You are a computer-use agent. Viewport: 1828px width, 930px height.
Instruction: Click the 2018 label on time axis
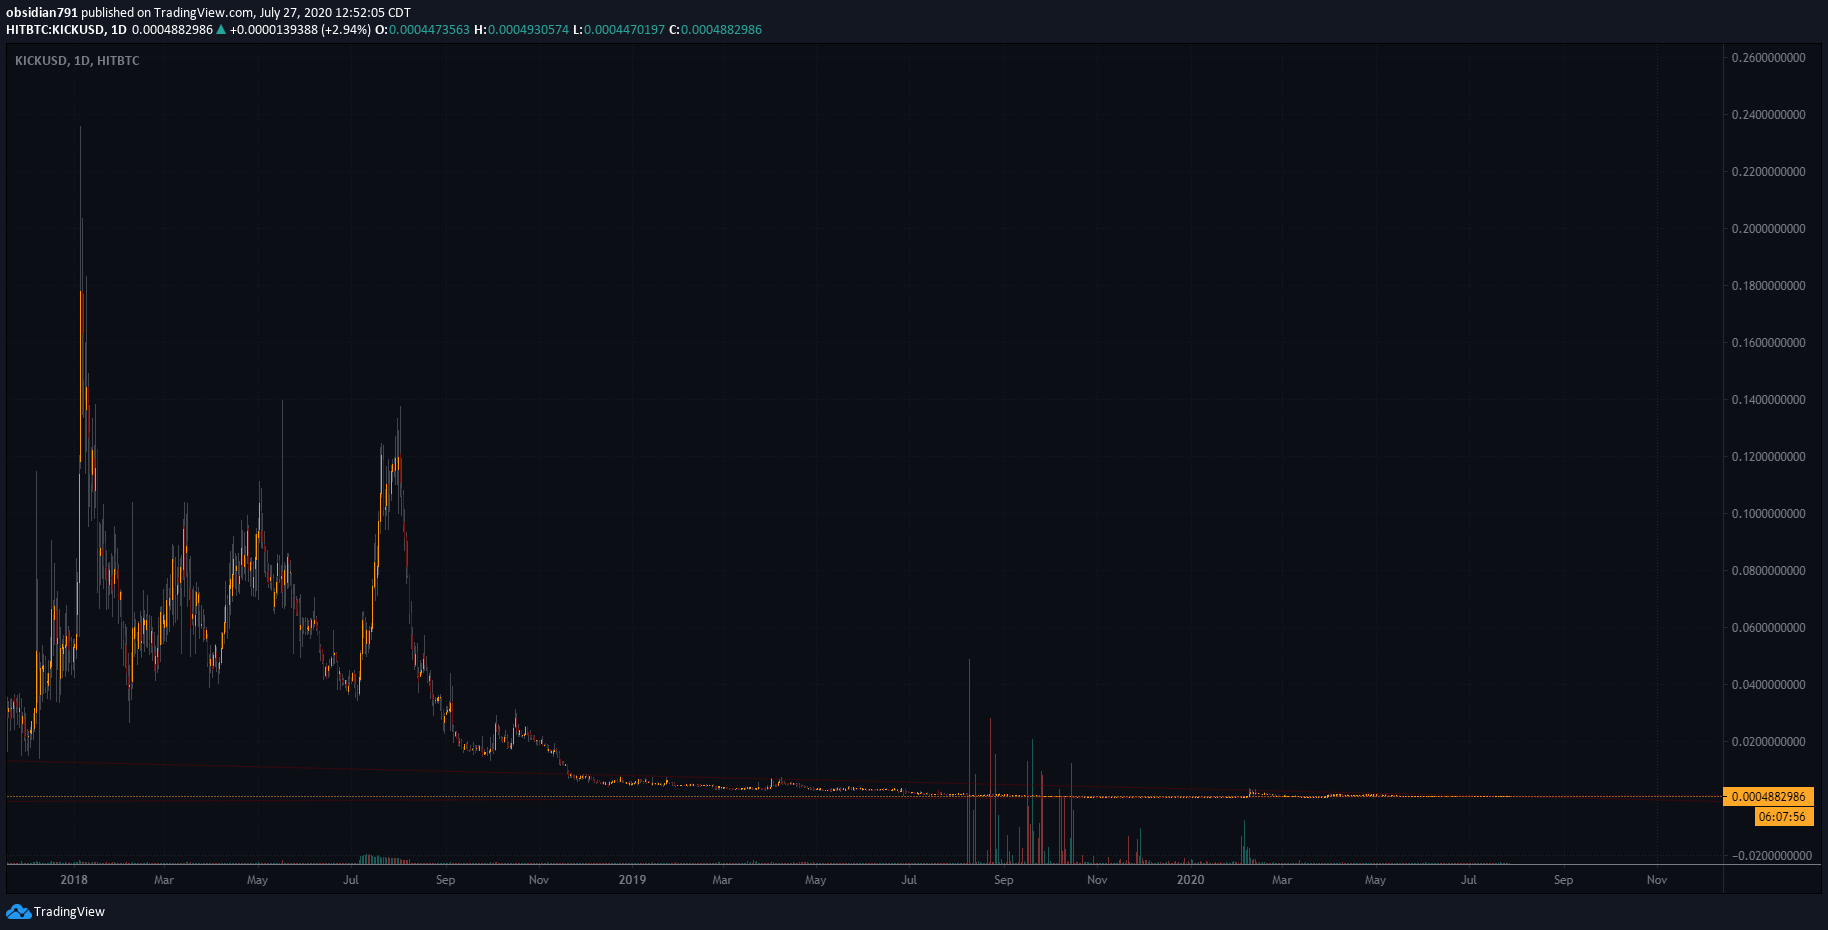tap(74, 880)
